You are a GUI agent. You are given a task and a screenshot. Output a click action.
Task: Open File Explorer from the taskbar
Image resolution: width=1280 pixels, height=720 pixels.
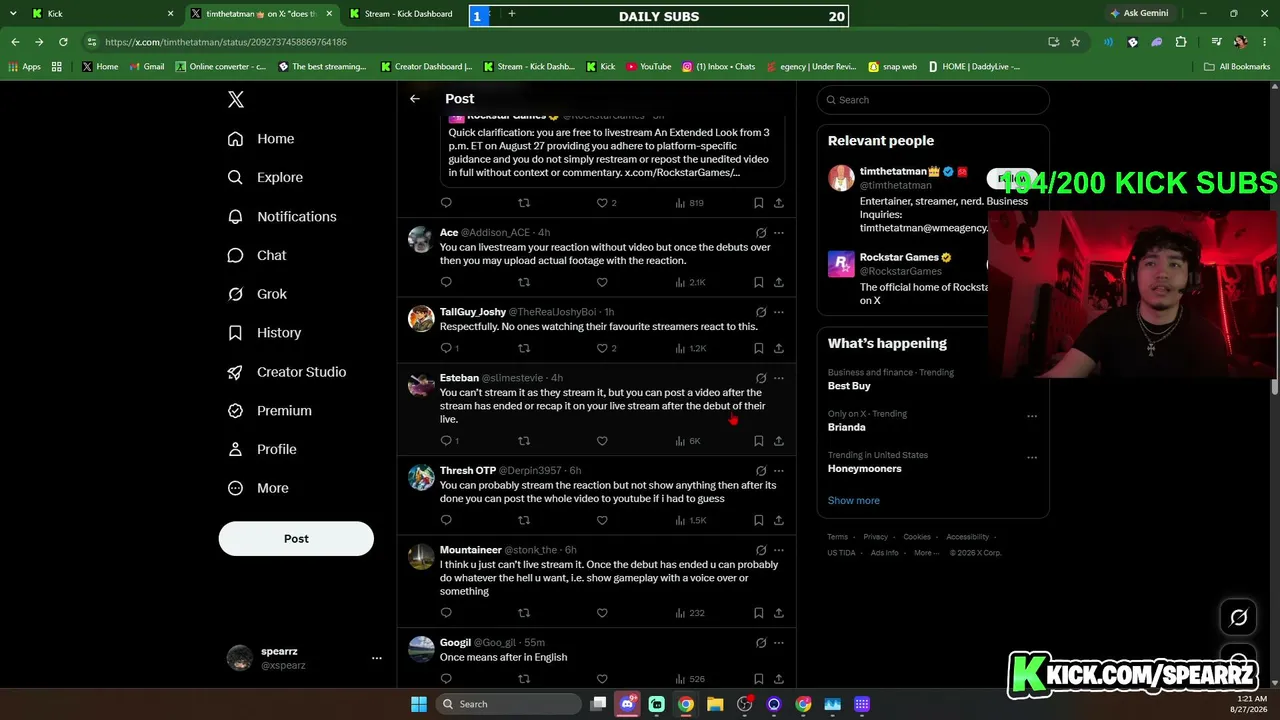pyautogui.click(x=715, y=704)
